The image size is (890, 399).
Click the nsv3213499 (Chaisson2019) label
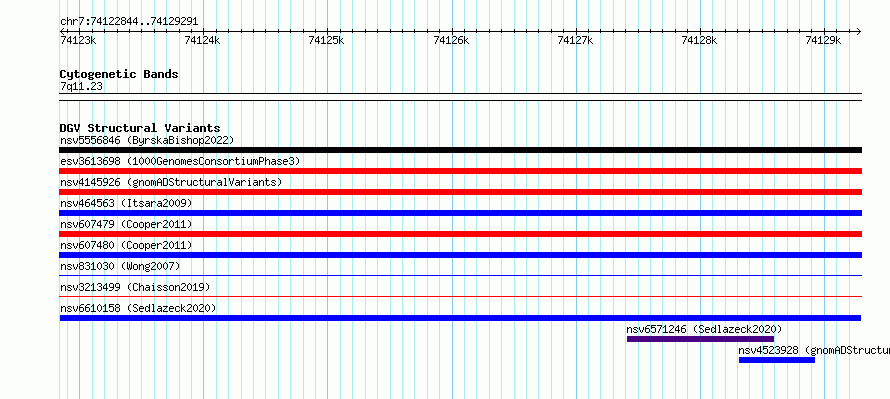pyautogui.click(x=135, y=287)
